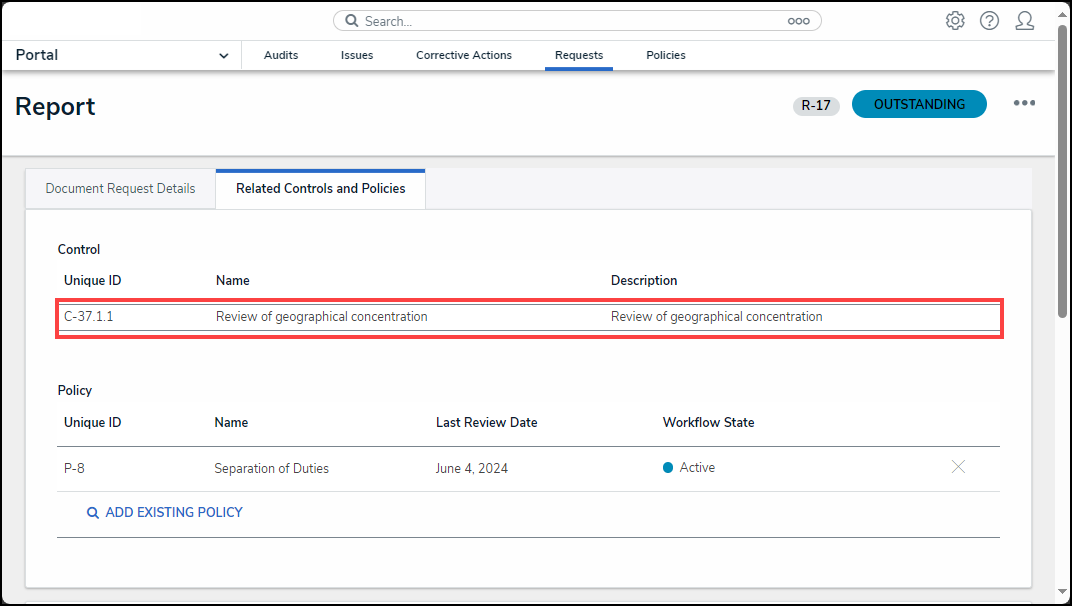
Task: Open the settings gear icon
Action: click(x=955, y=21)
